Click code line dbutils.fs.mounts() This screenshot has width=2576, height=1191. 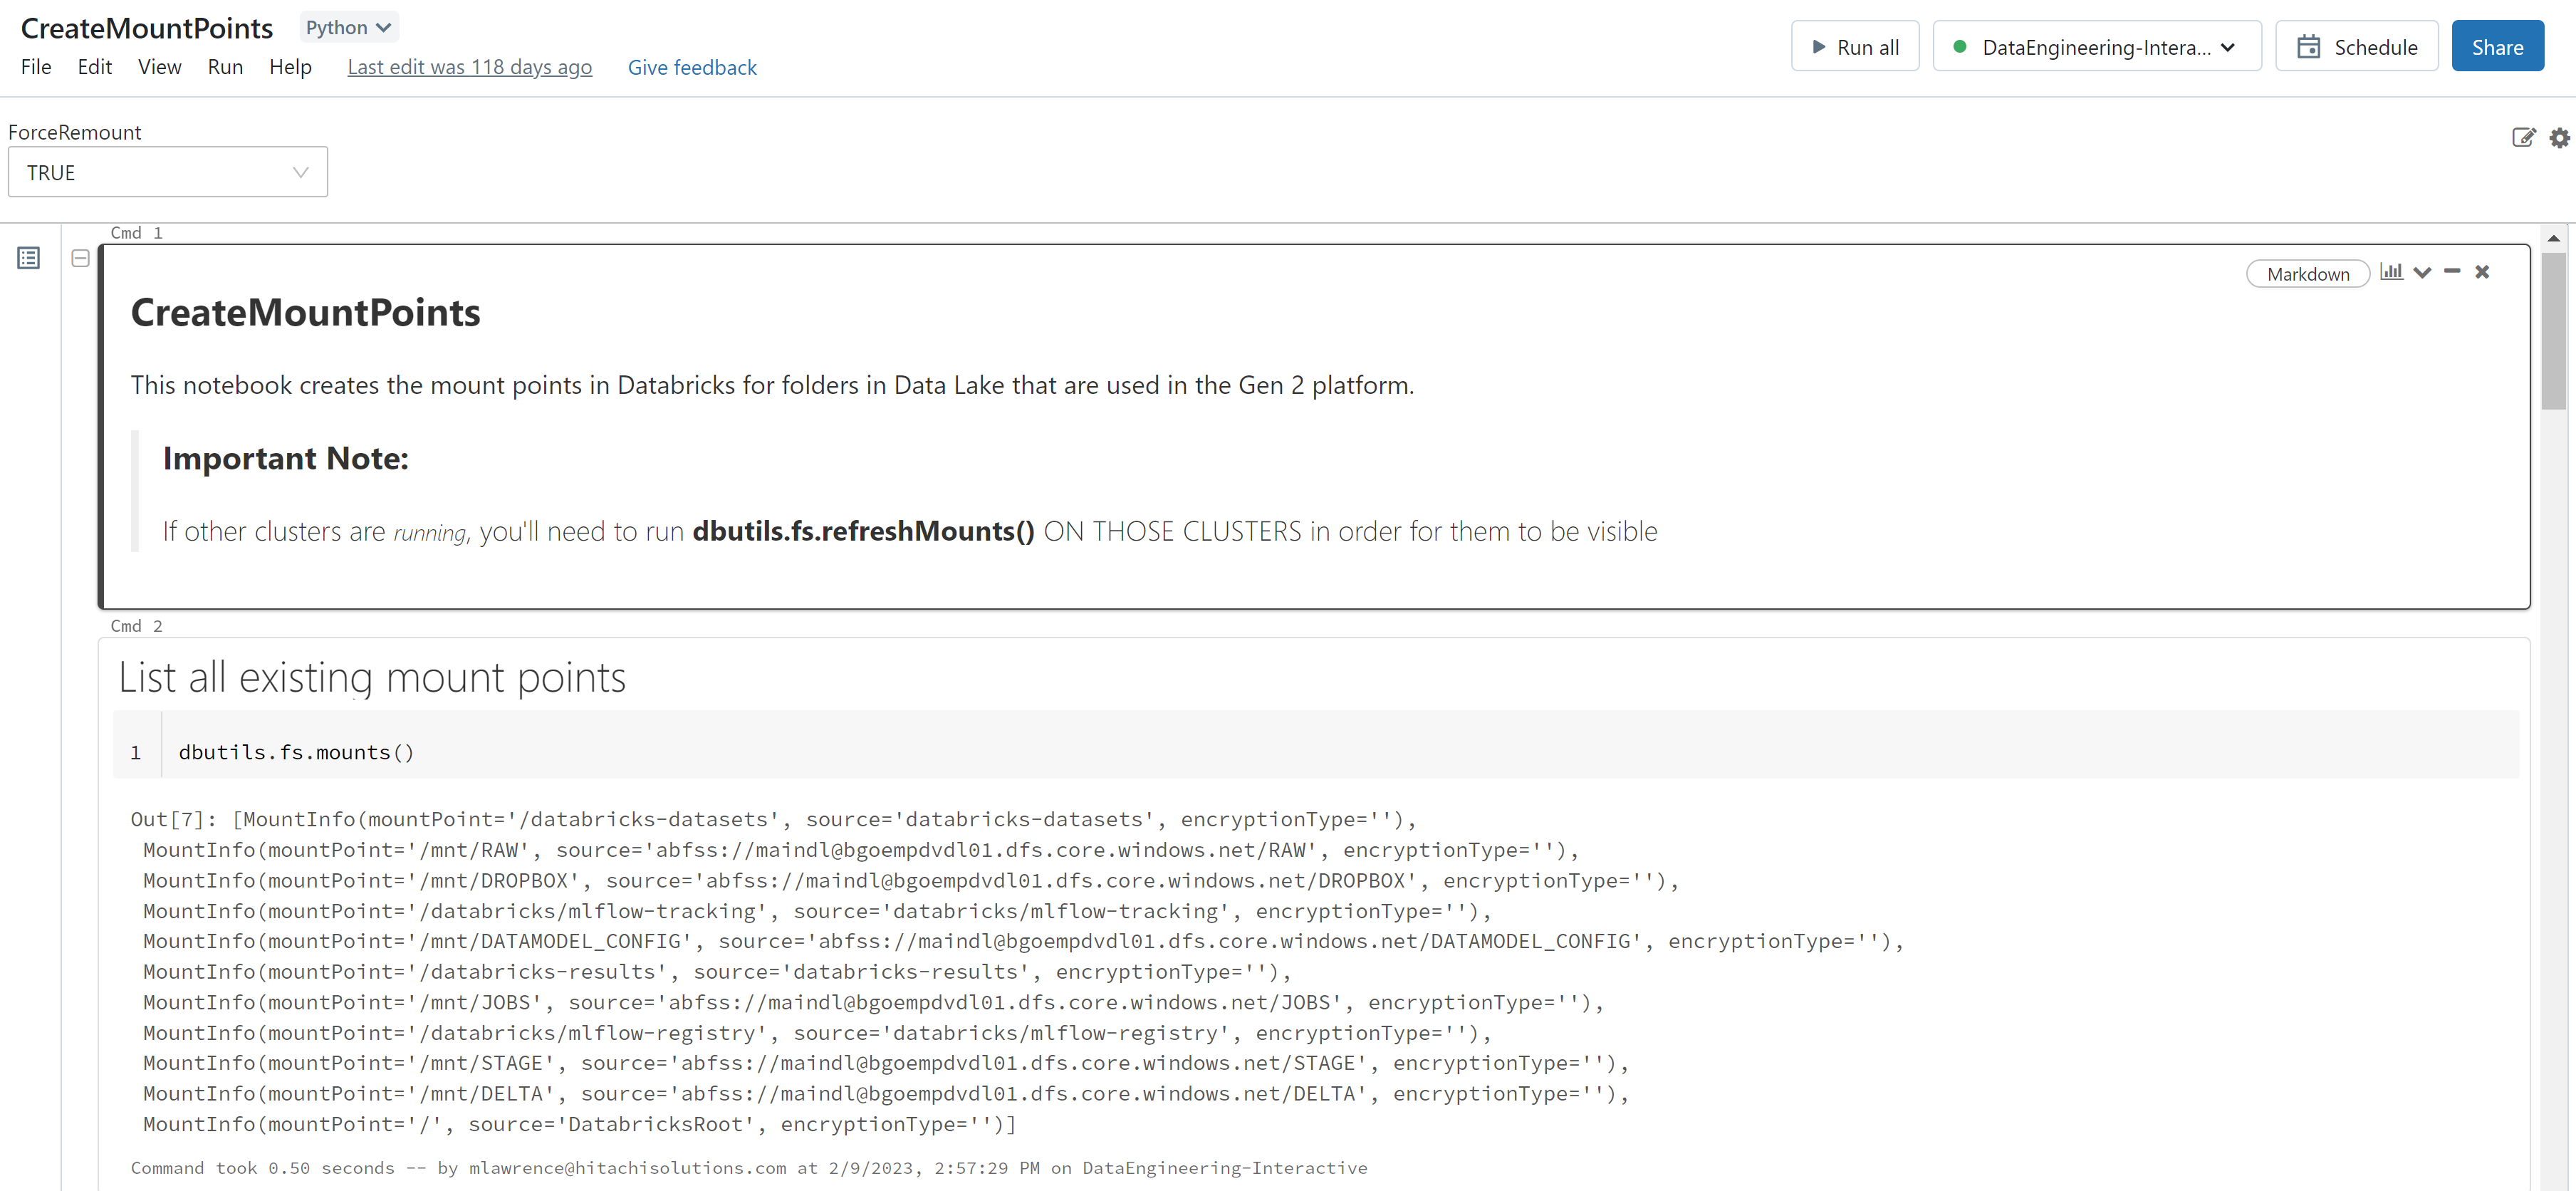point(296,752)
